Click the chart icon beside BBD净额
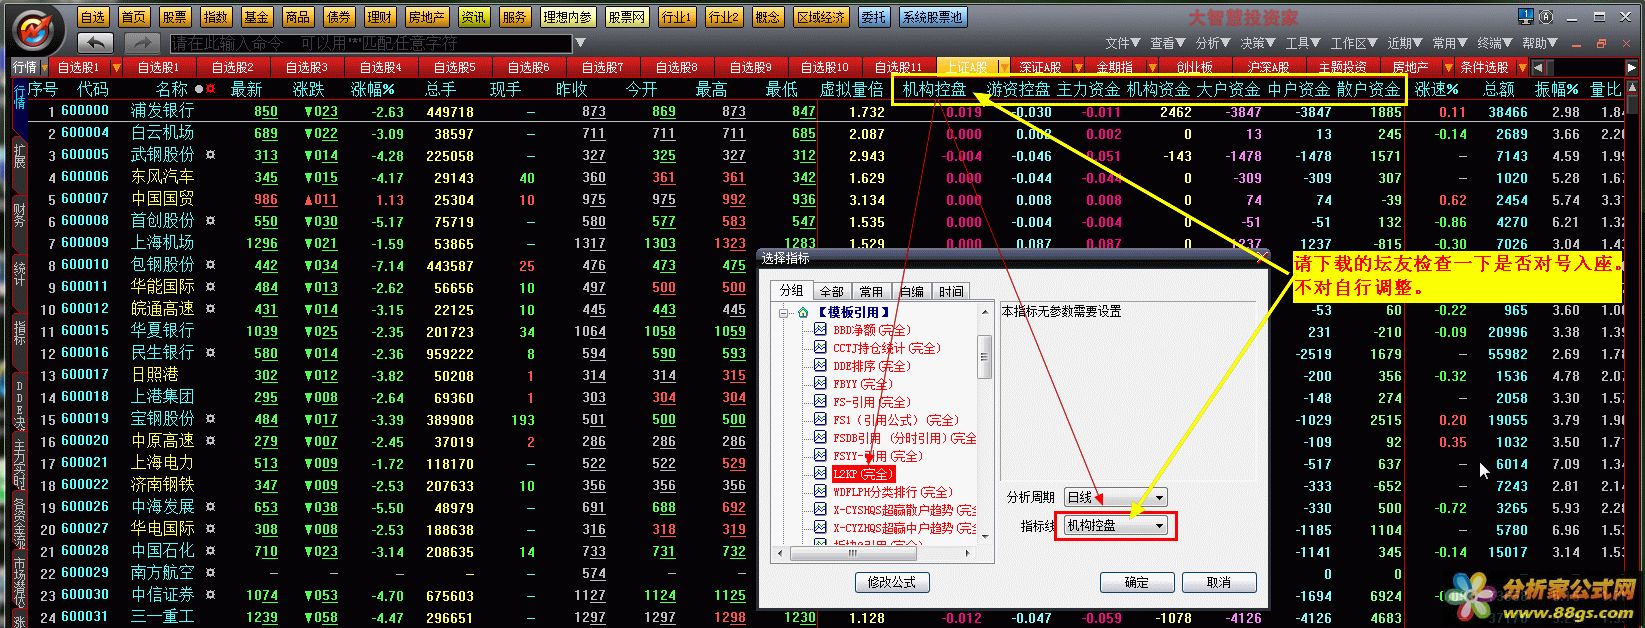Image resolution: width=1645 pixels, height=628 pixels. (x=820, y=330)
